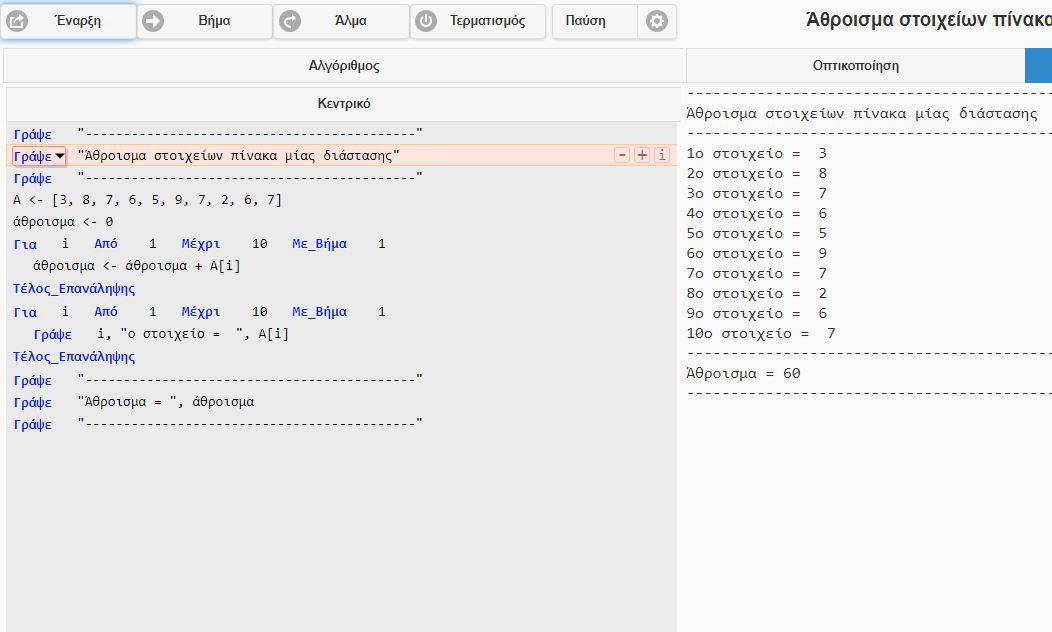The width and height of the screenshot is (1052, 632).
Task: Select the Κεντρικό section header
Action: click(344, 103)
